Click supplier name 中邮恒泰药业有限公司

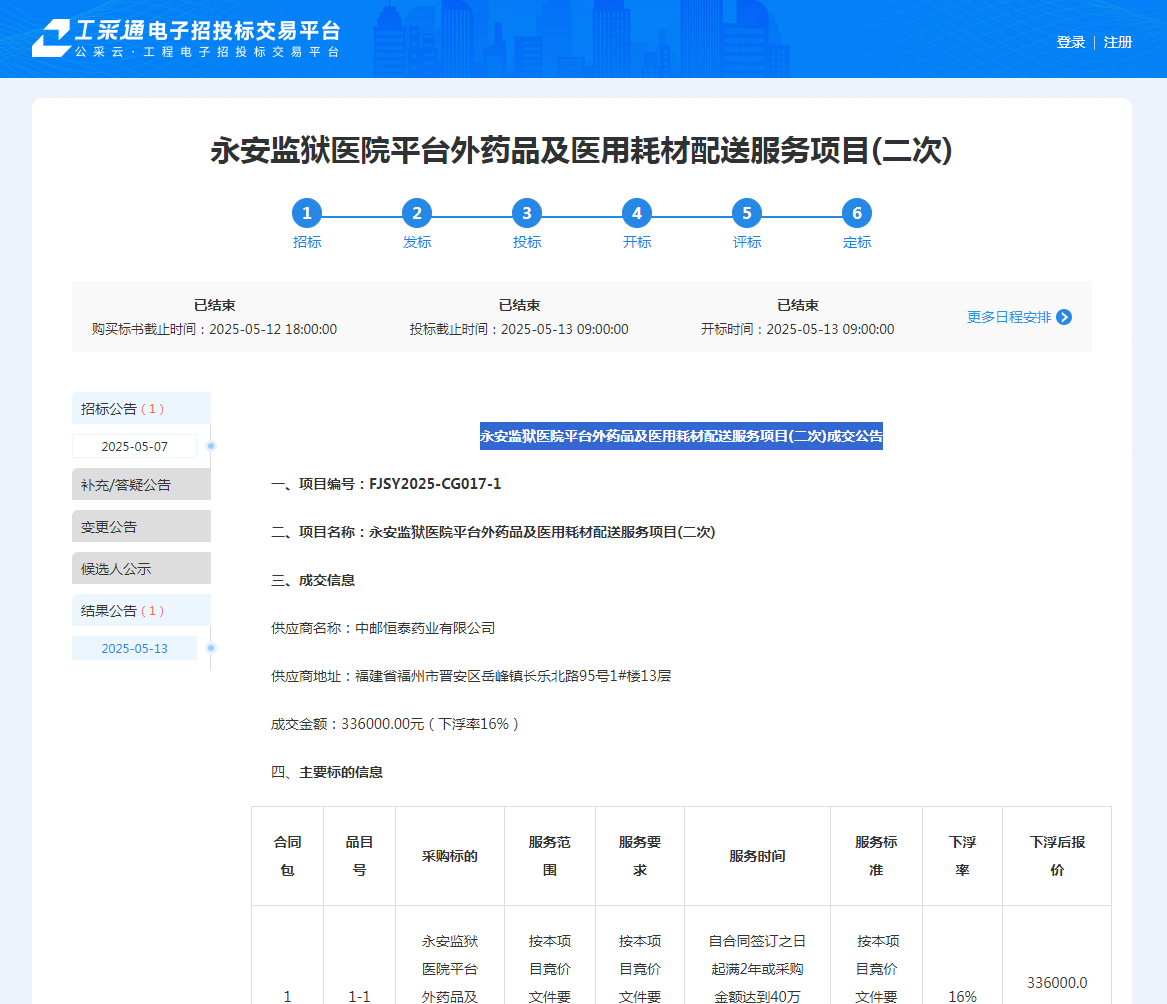425,628
